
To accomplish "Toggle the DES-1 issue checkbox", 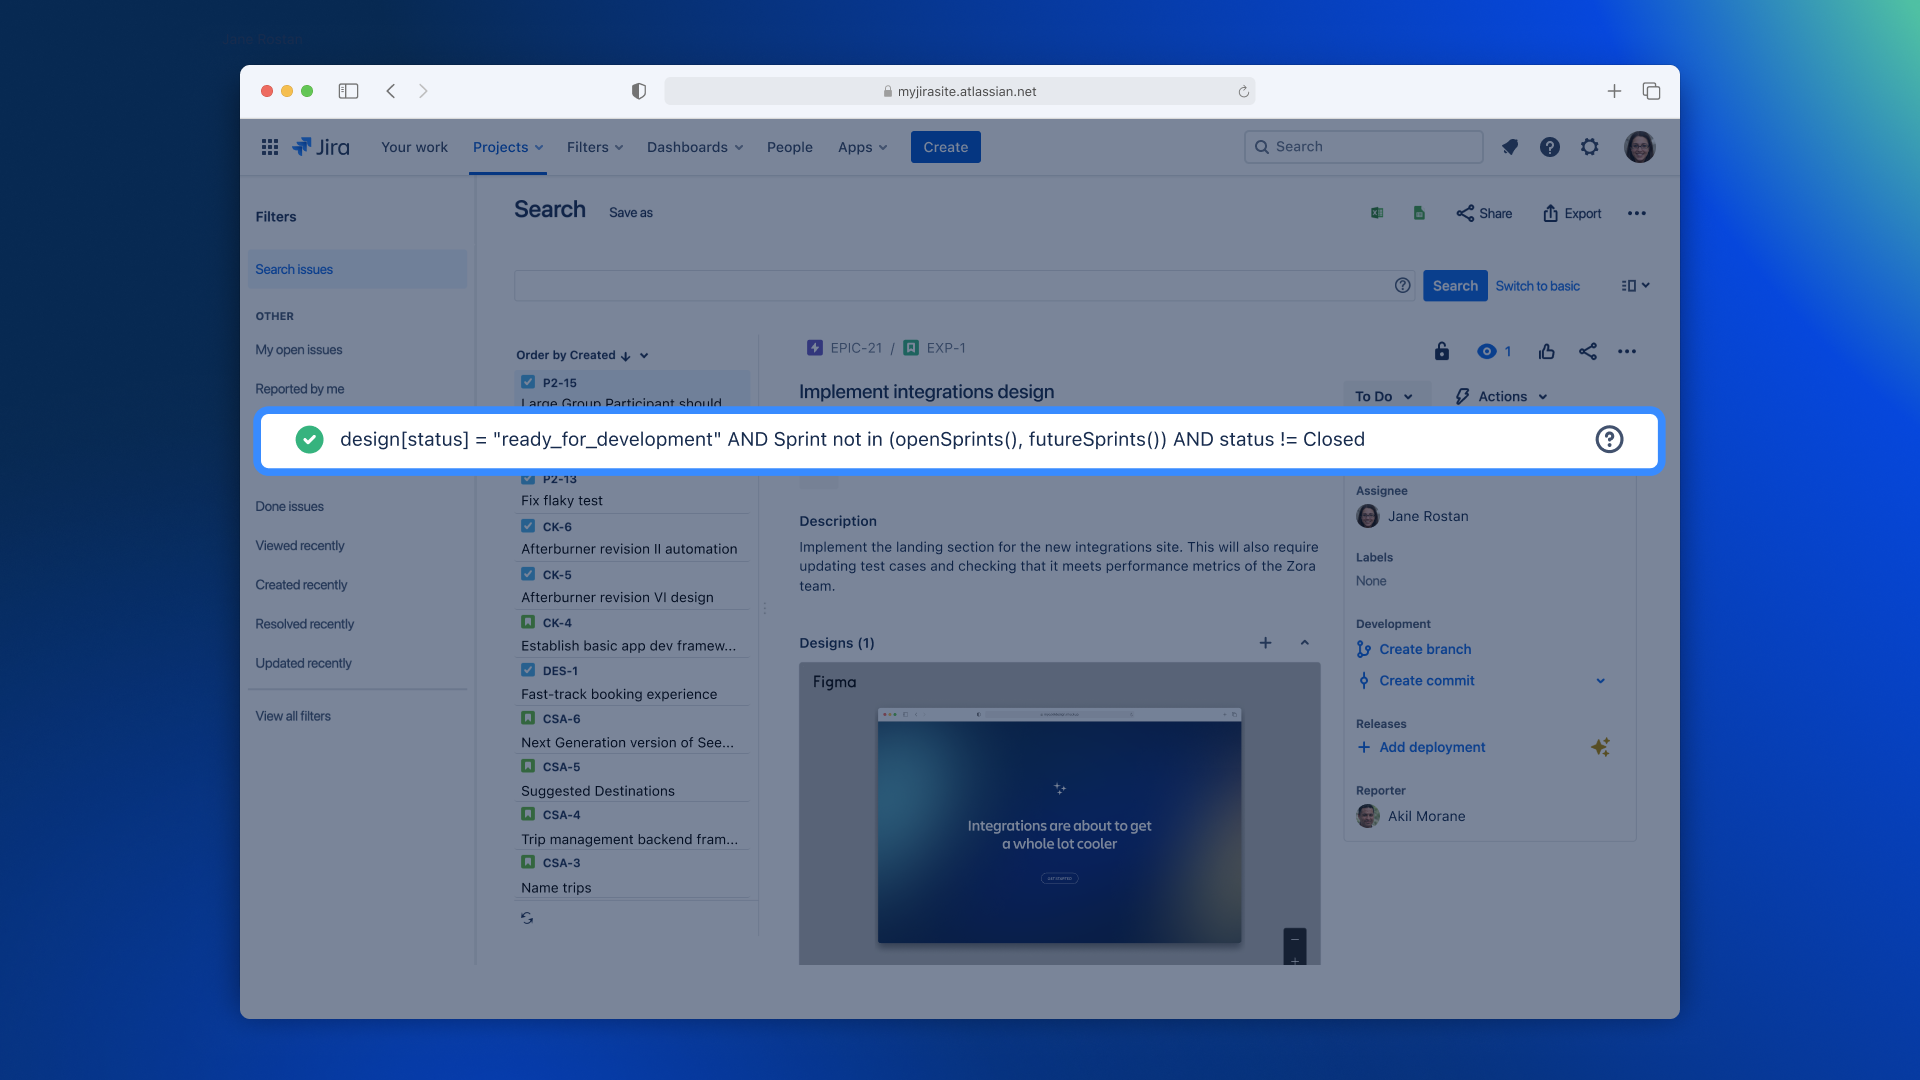I will (x=528, y=670).
